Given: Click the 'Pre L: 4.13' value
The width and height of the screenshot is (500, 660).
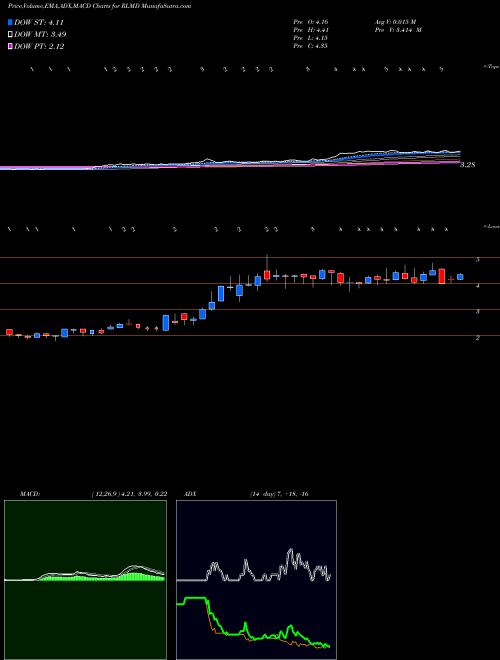Looking at the screenshot, I should pos(311,38).
